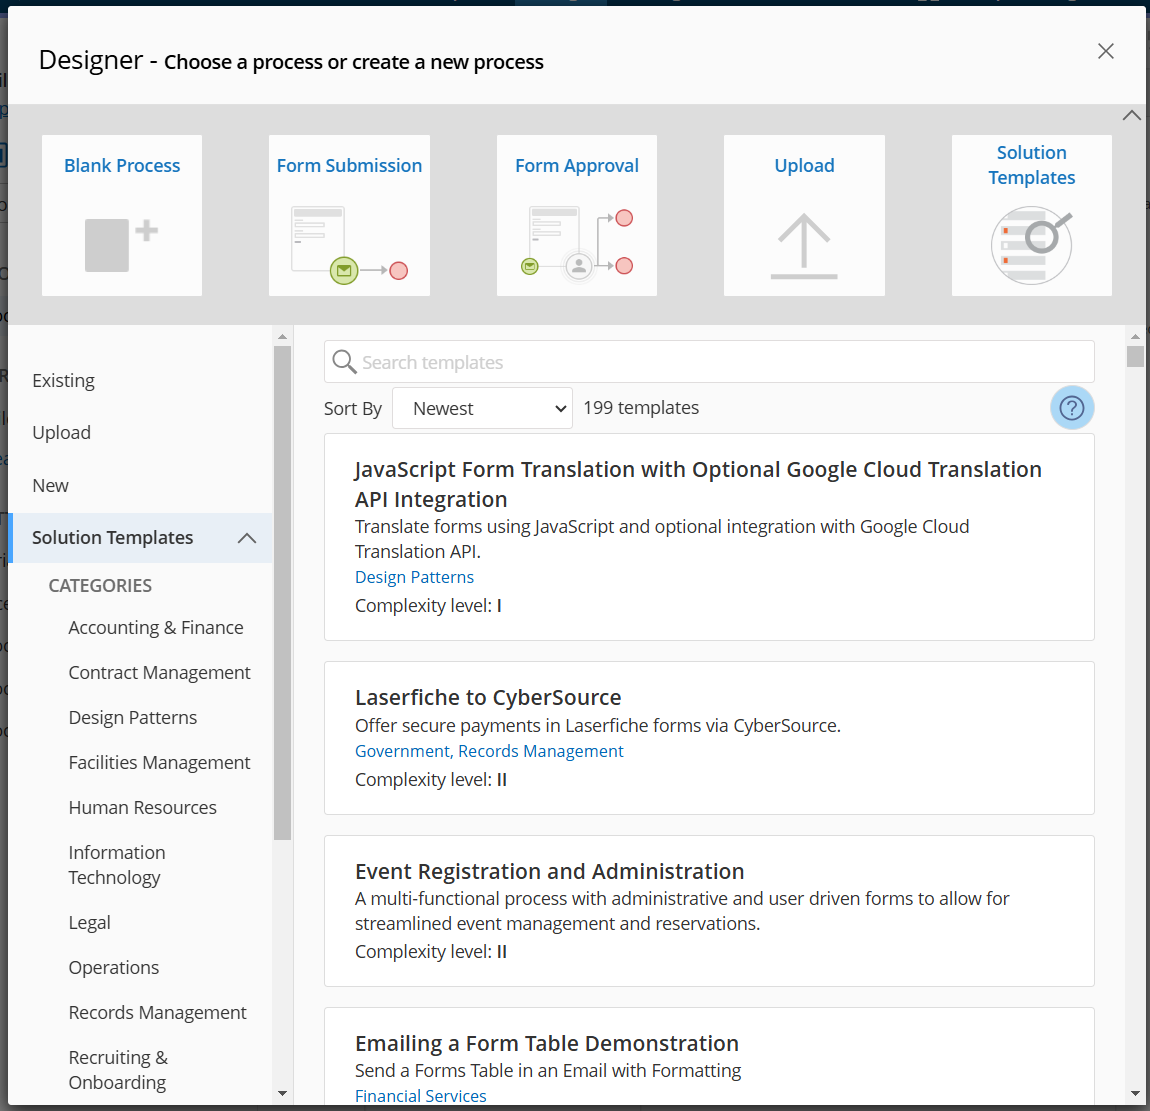Click the Government, Records Management link
The image size is (1150, 1111).
click(489, 751)
